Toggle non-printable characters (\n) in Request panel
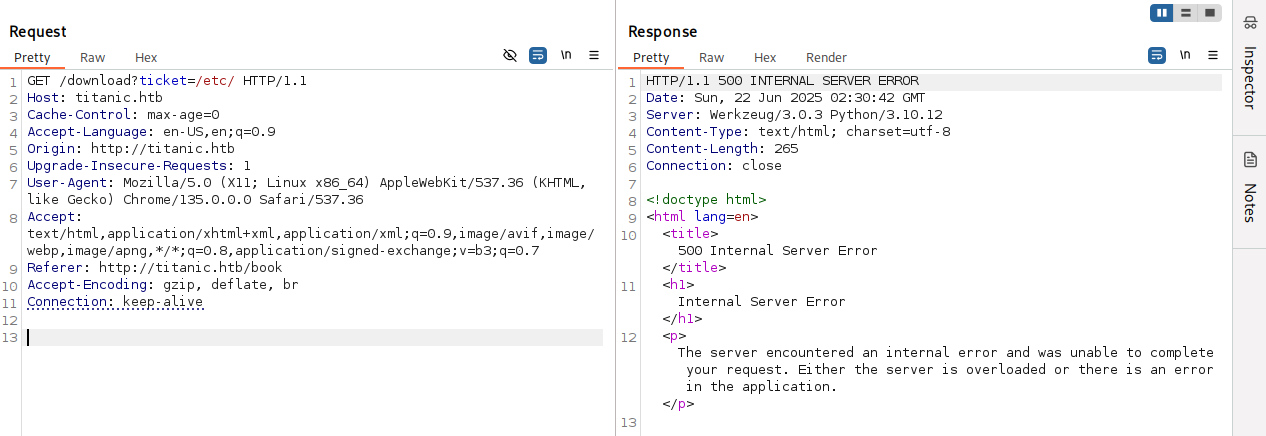 tap(566, 55)
